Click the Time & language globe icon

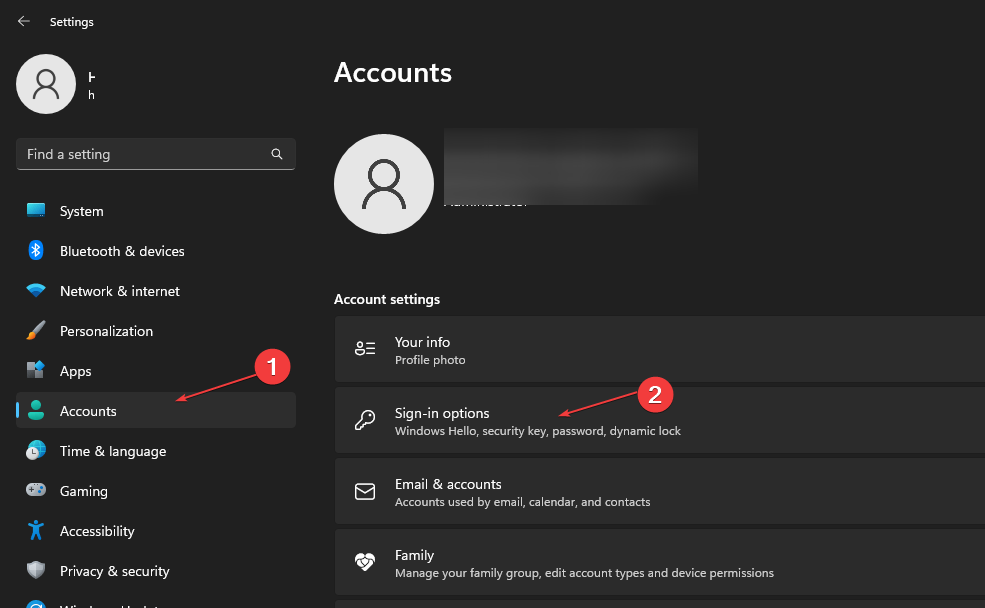click(x=36, y=450)
